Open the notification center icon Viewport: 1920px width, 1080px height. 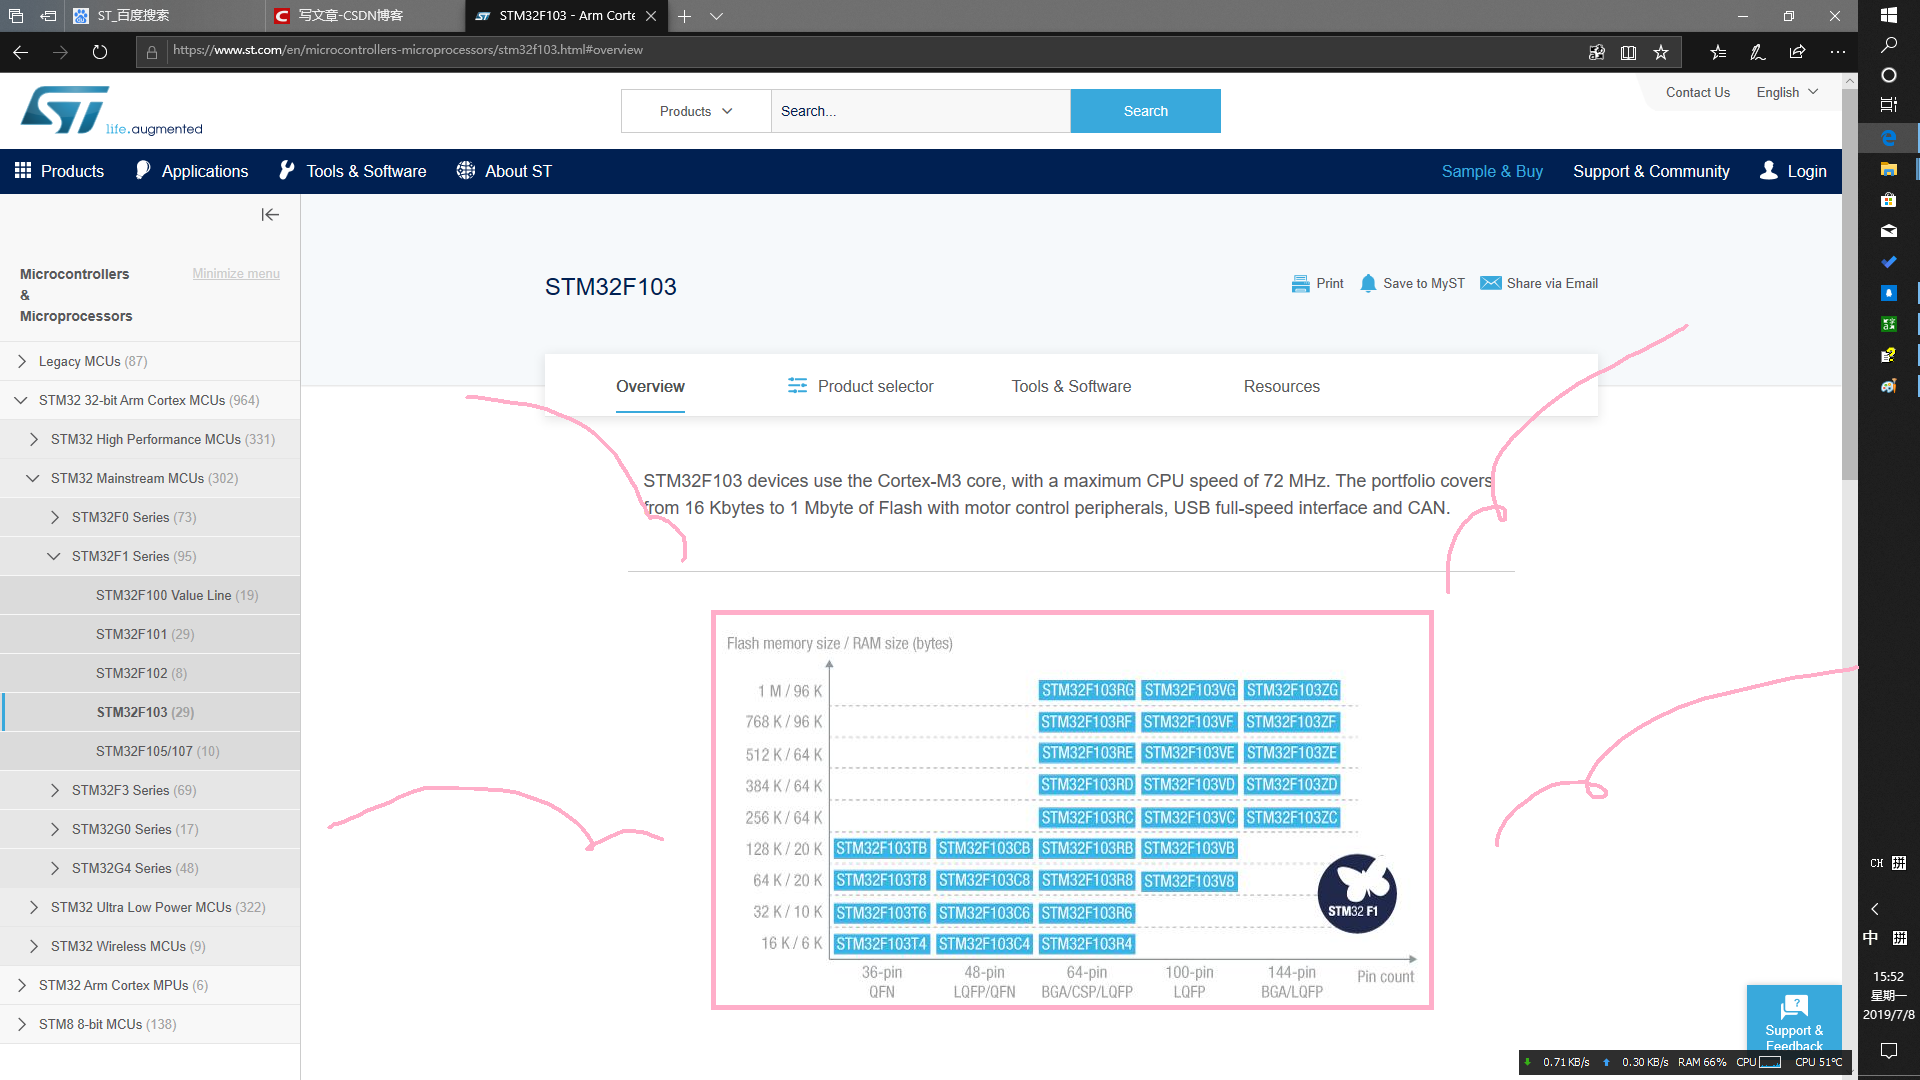point(1888,1050)
